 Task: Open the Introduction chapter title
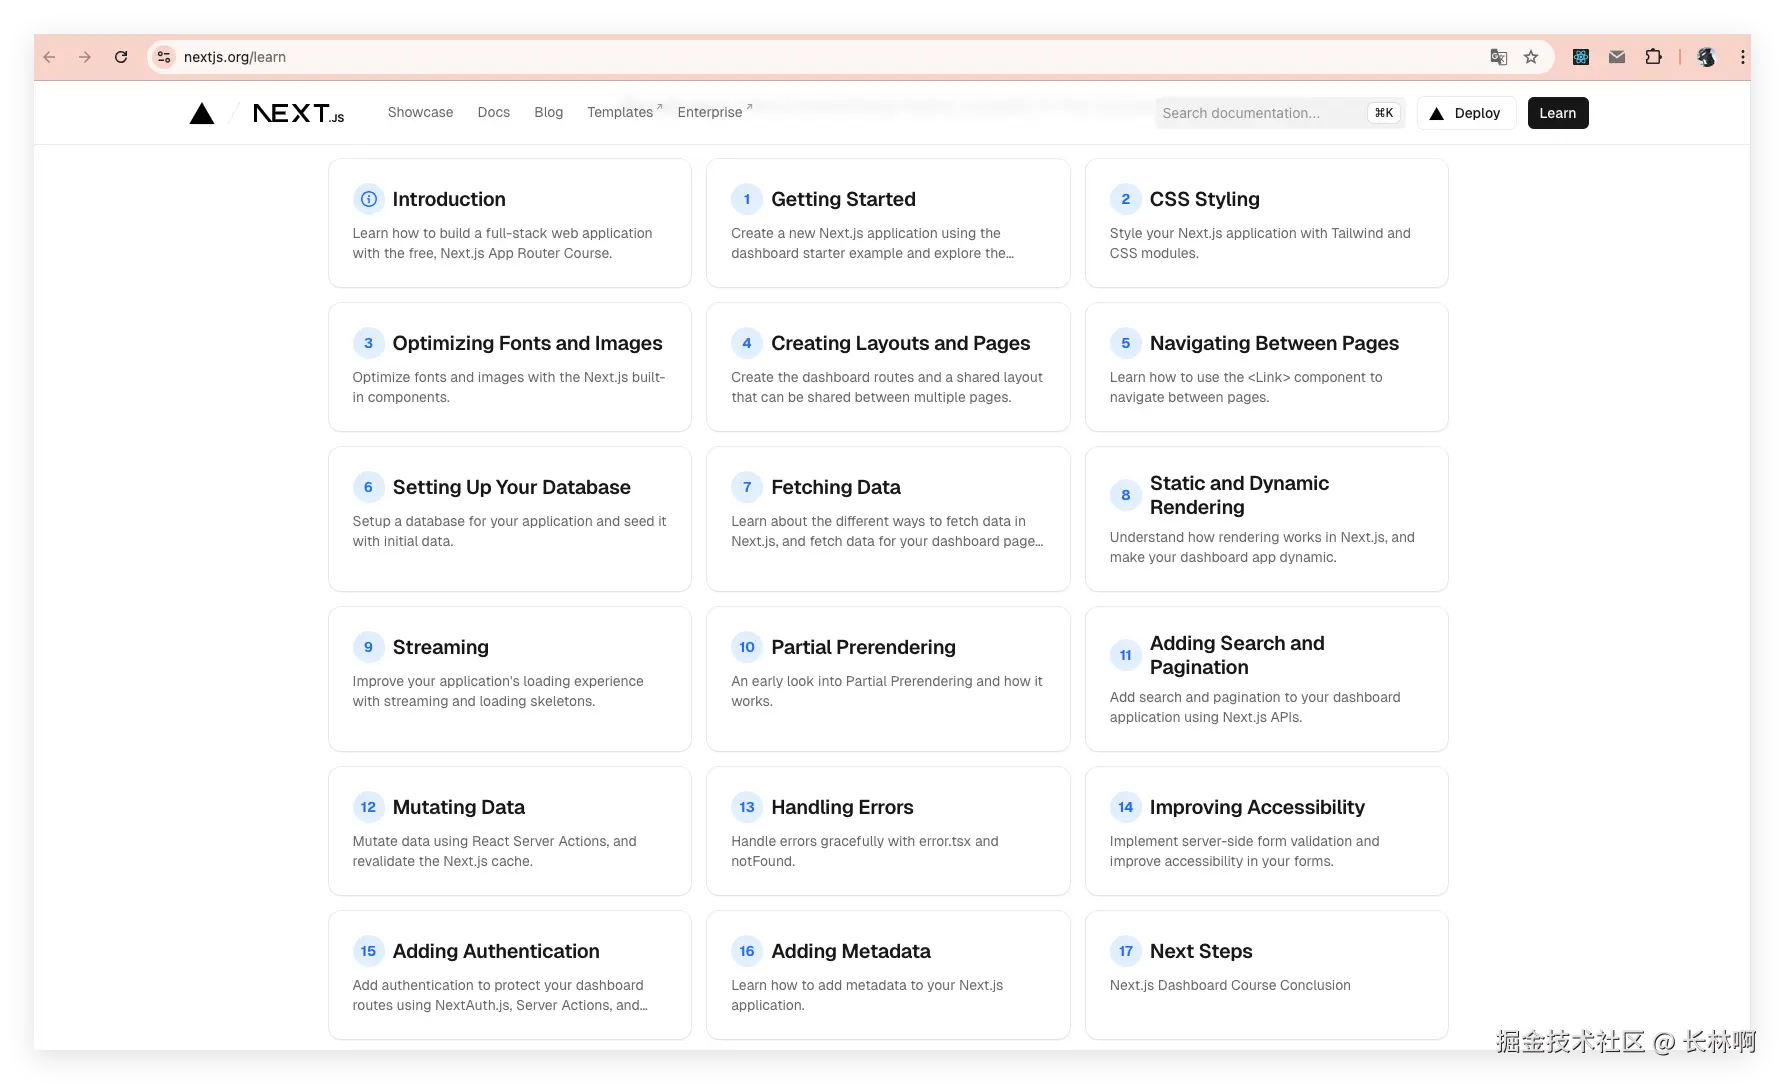coord(449,199)
